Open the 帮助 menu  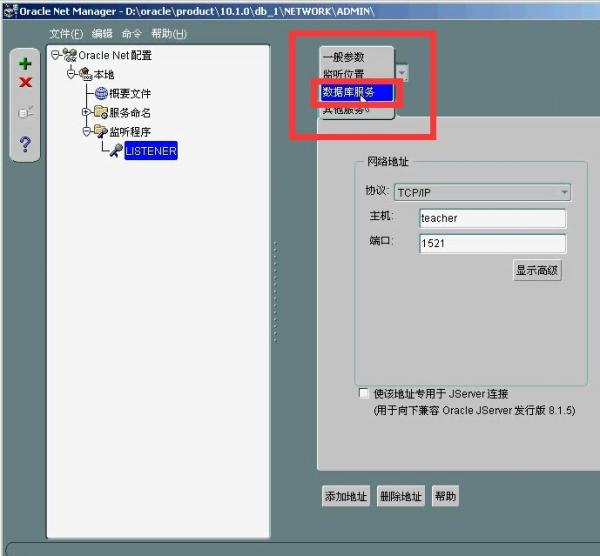point(169,34)
